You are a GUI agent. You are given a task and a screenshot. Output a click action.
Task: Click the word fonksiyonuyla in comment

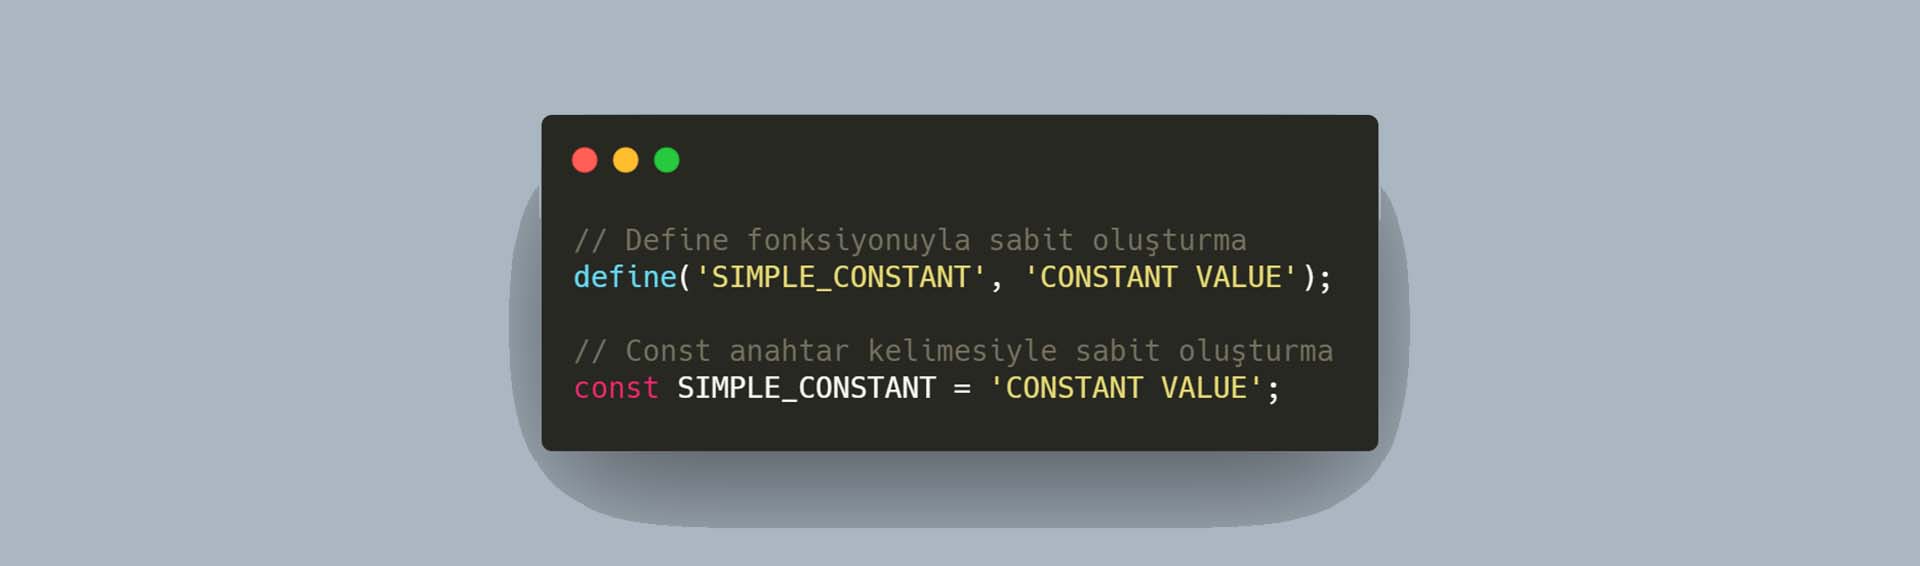pyautogui.click(x=858, y=241)
